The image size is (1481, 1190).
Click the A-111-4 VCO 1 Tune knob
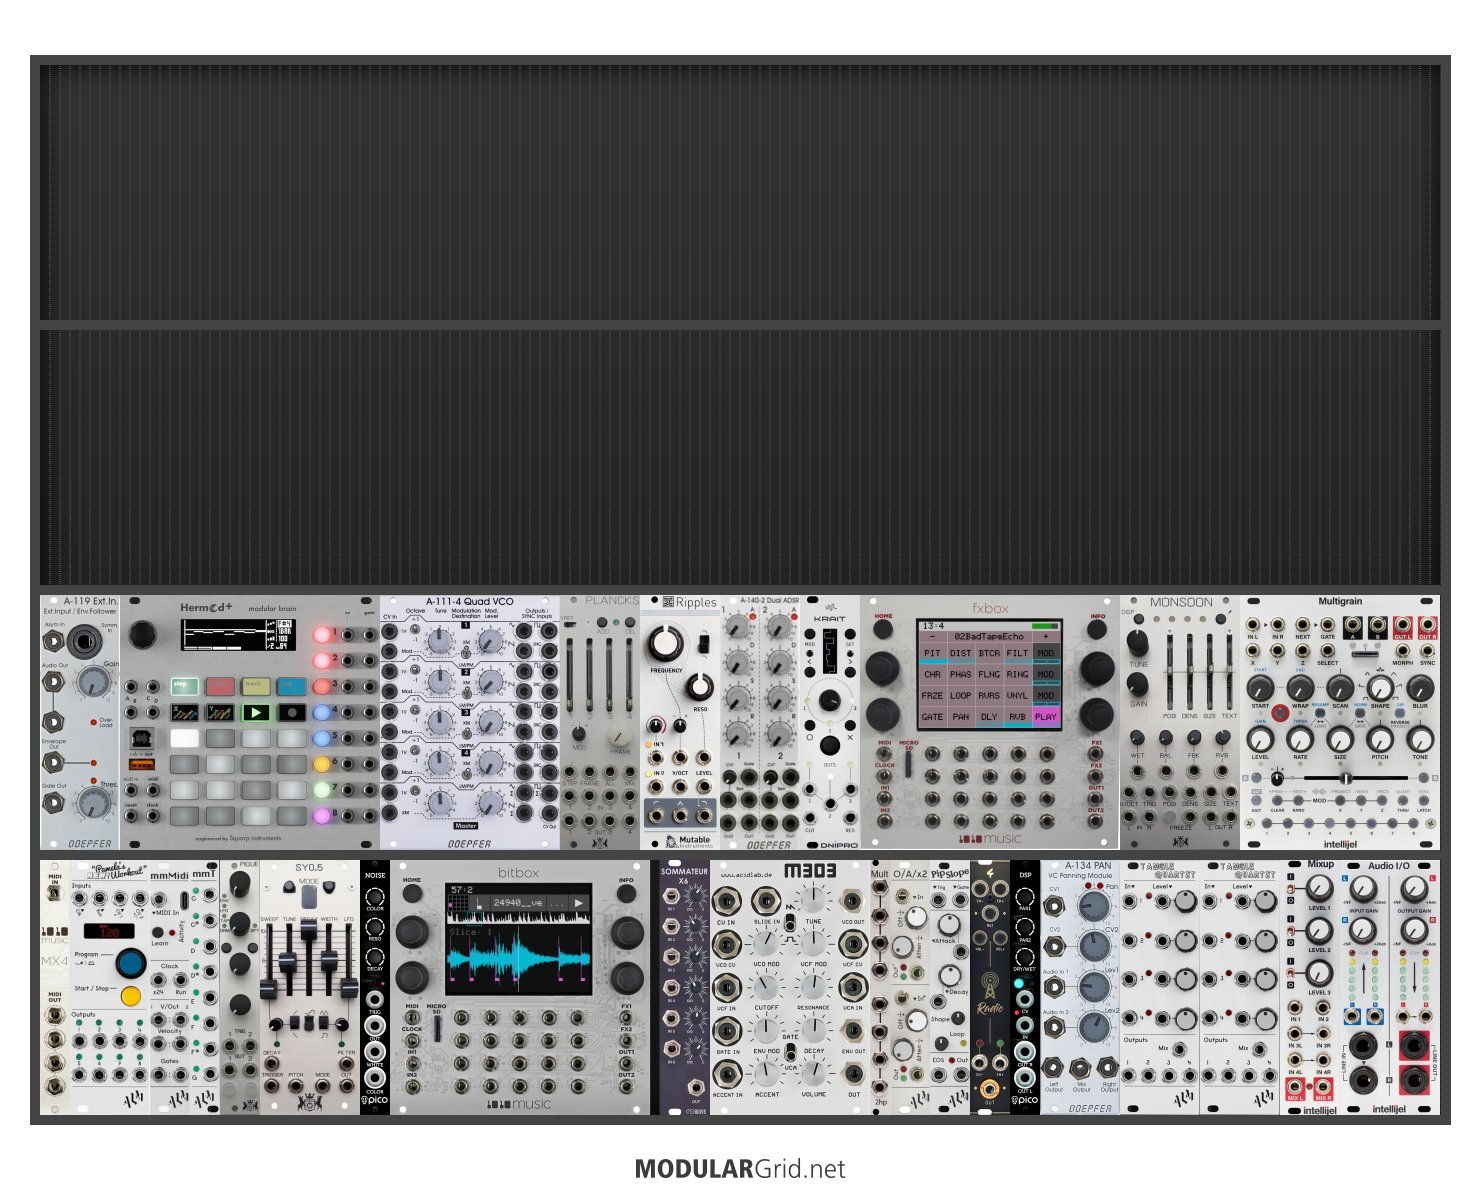[x=439, y=641]
